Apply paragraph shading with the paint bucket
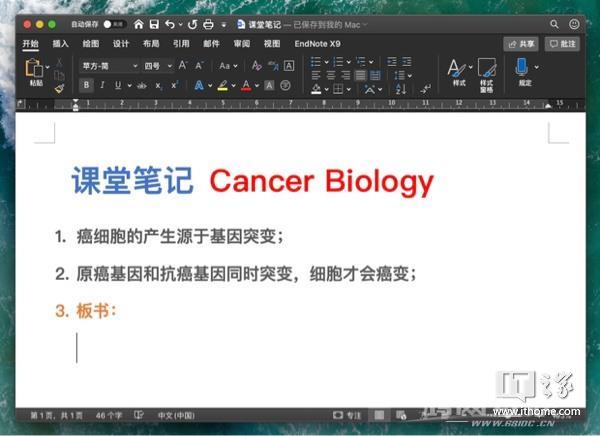The image size is (600, 436). click(316, 89)
